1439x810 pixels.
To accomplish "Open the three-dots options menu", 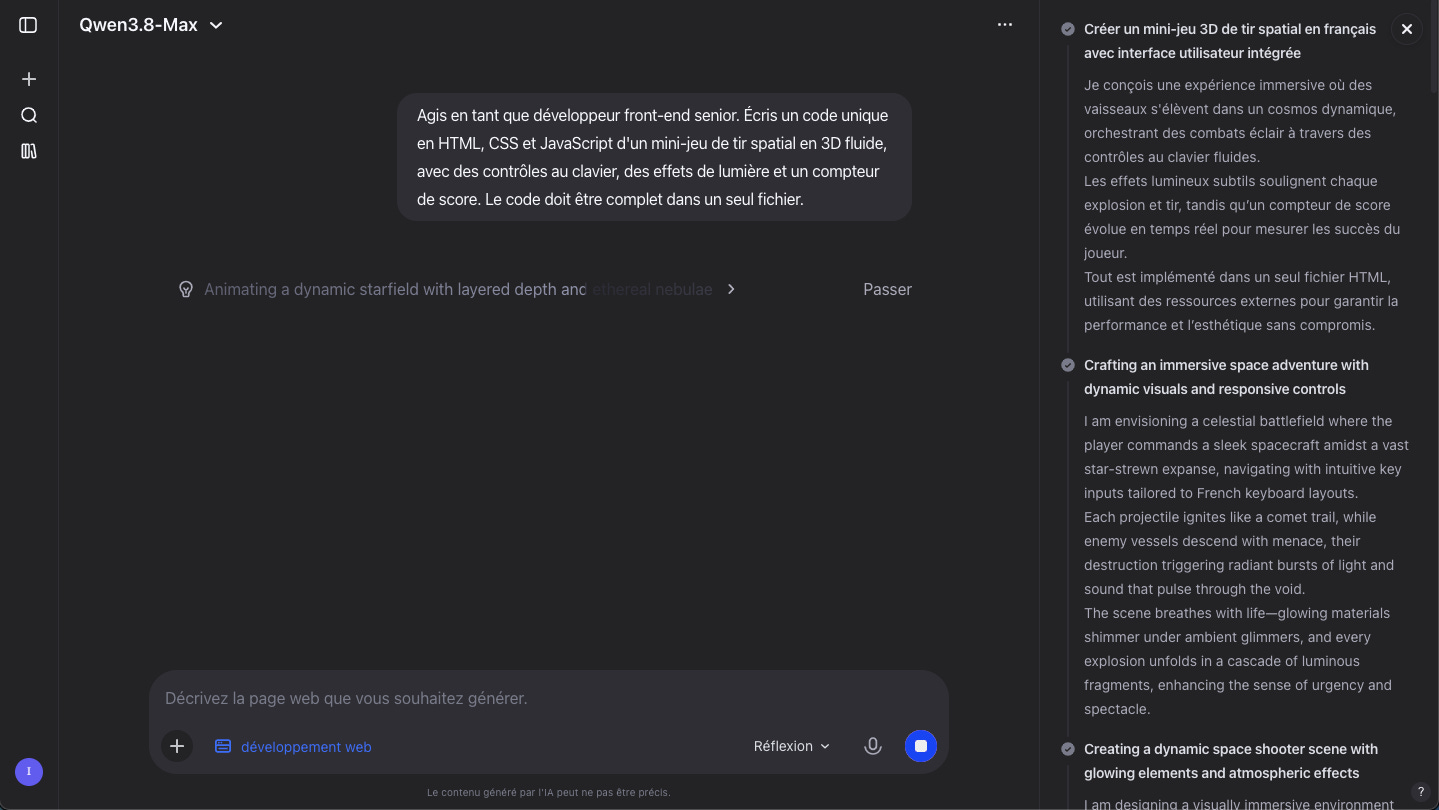I will (x=1005, y=25).
